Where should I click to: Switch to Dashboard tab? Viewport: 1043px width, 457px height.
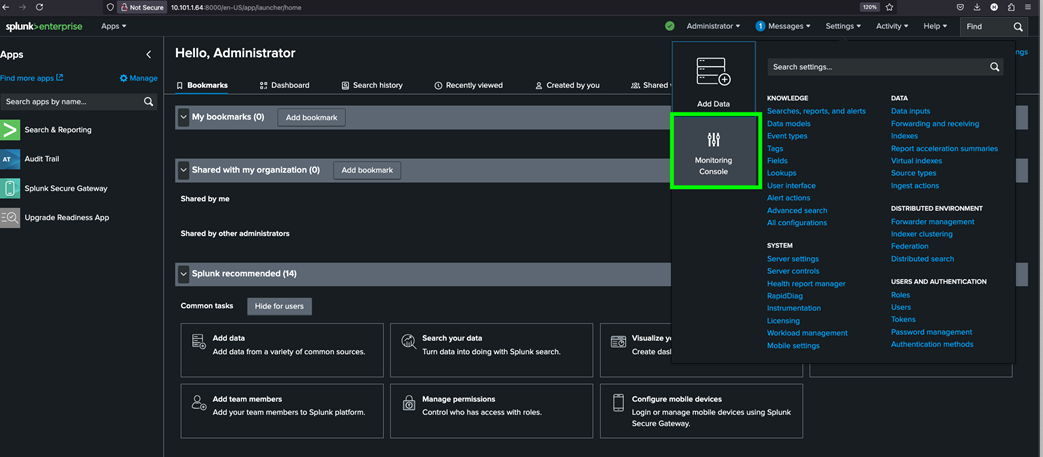tap(285, 85)
